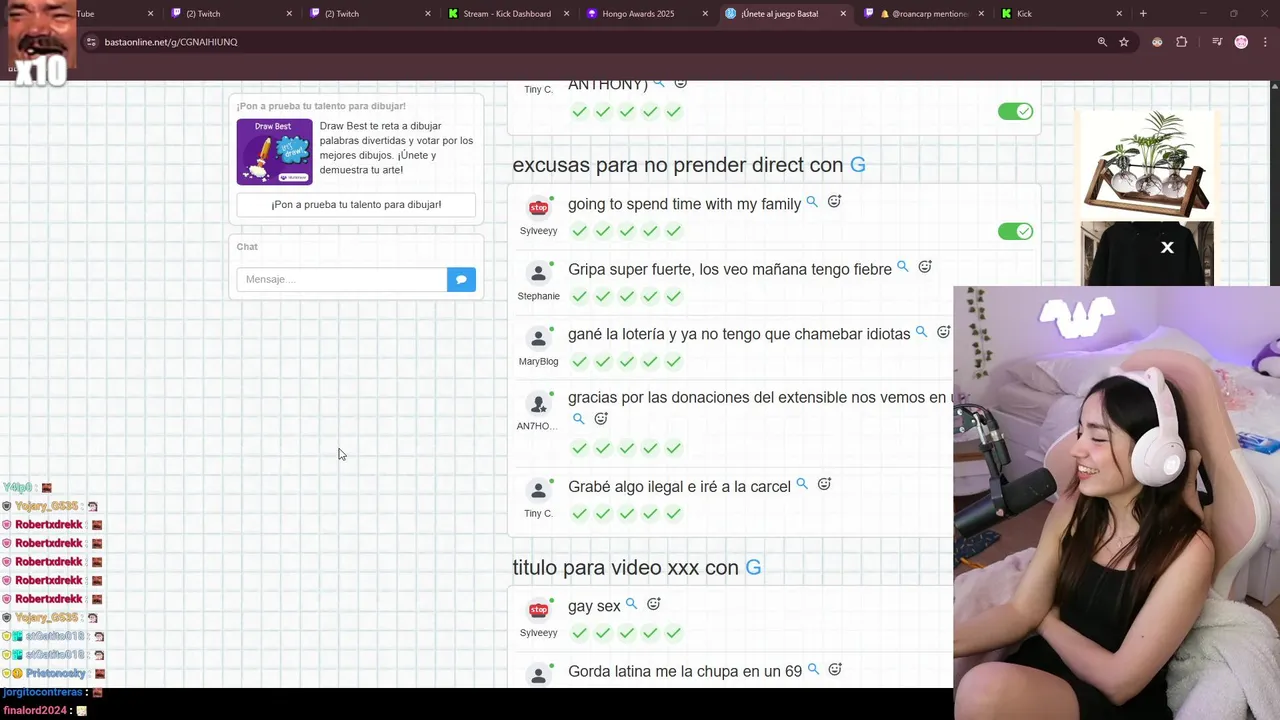Open emoji reaction beside 'gay sex' answer
The height and width of the screenshot is (720, 1280).
pos(653,604)
